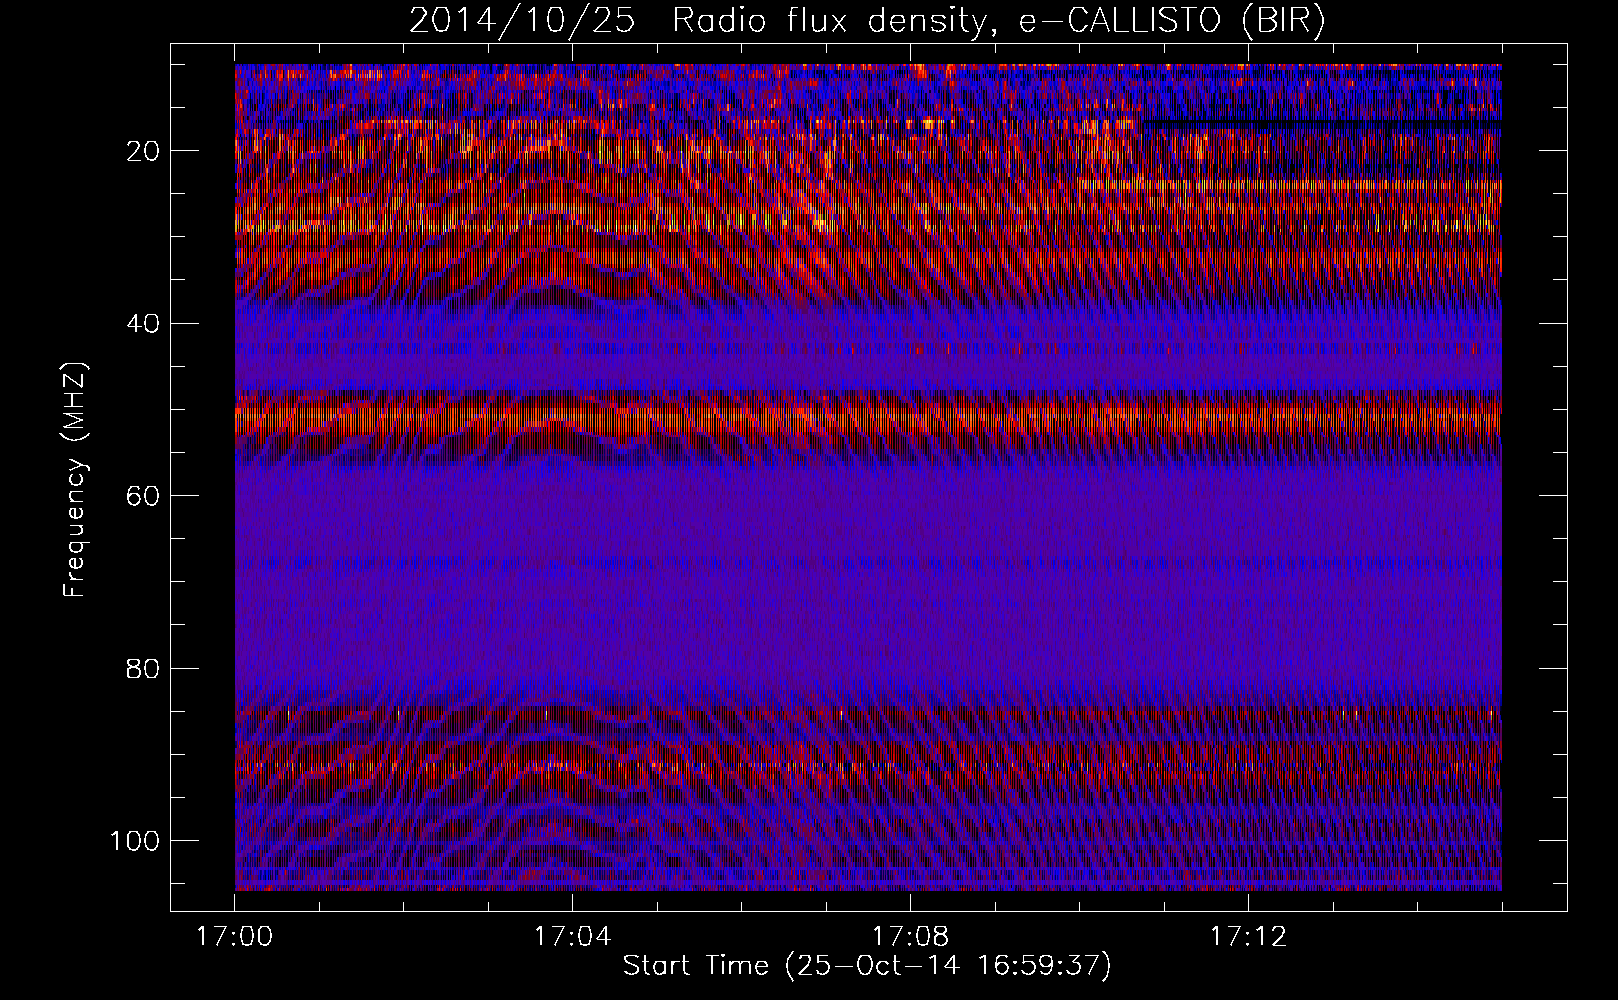Click the 60 frequency axis label
The width and height of the screenshot is (1618, 1000).
144,496
